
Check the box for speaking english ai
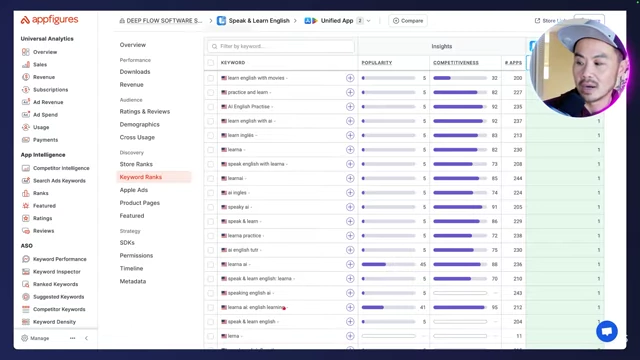click(x=211, y=293)
